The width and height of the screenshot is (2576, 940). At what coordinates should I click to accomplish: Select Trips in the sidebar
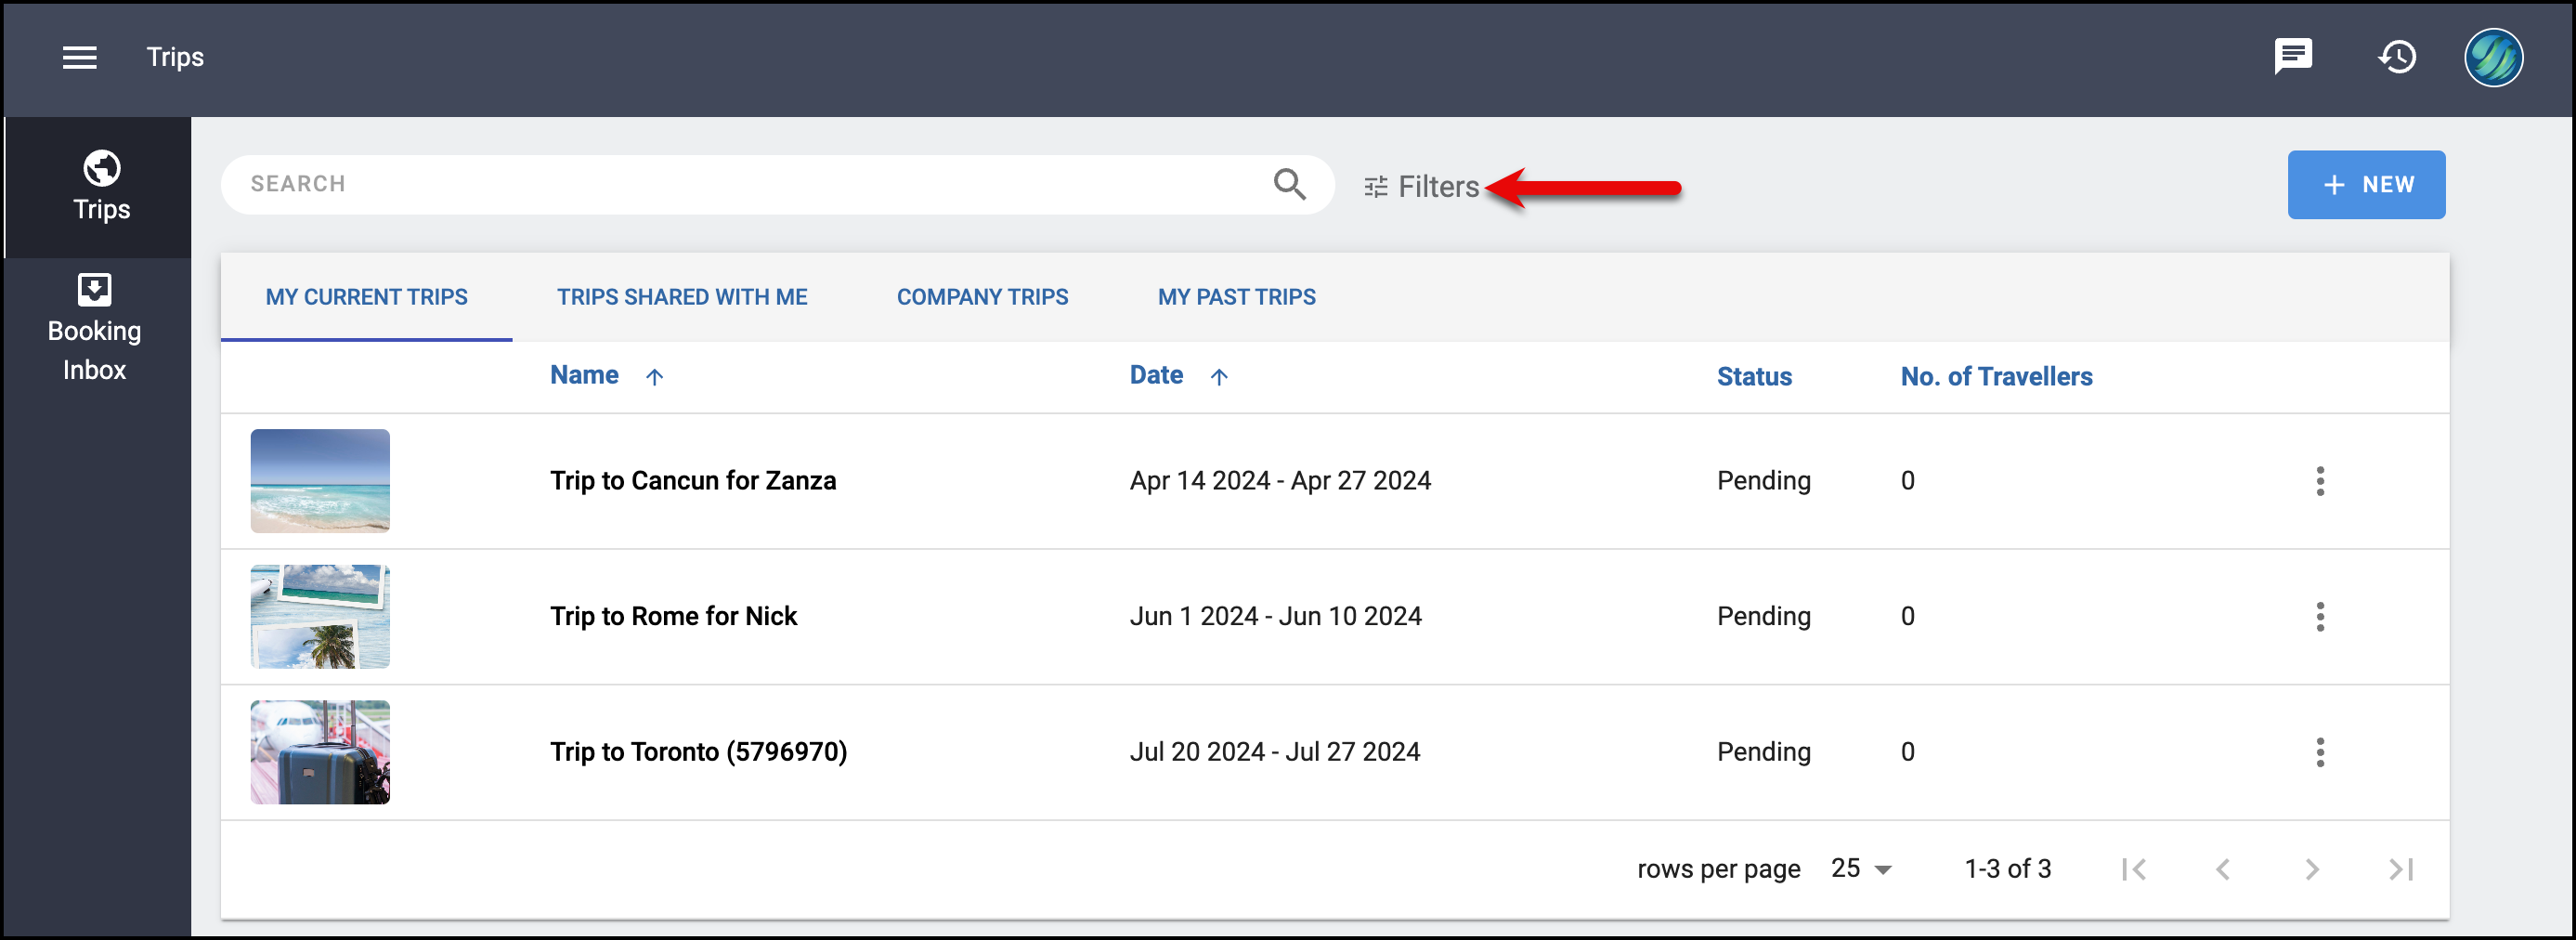[98, 187]
